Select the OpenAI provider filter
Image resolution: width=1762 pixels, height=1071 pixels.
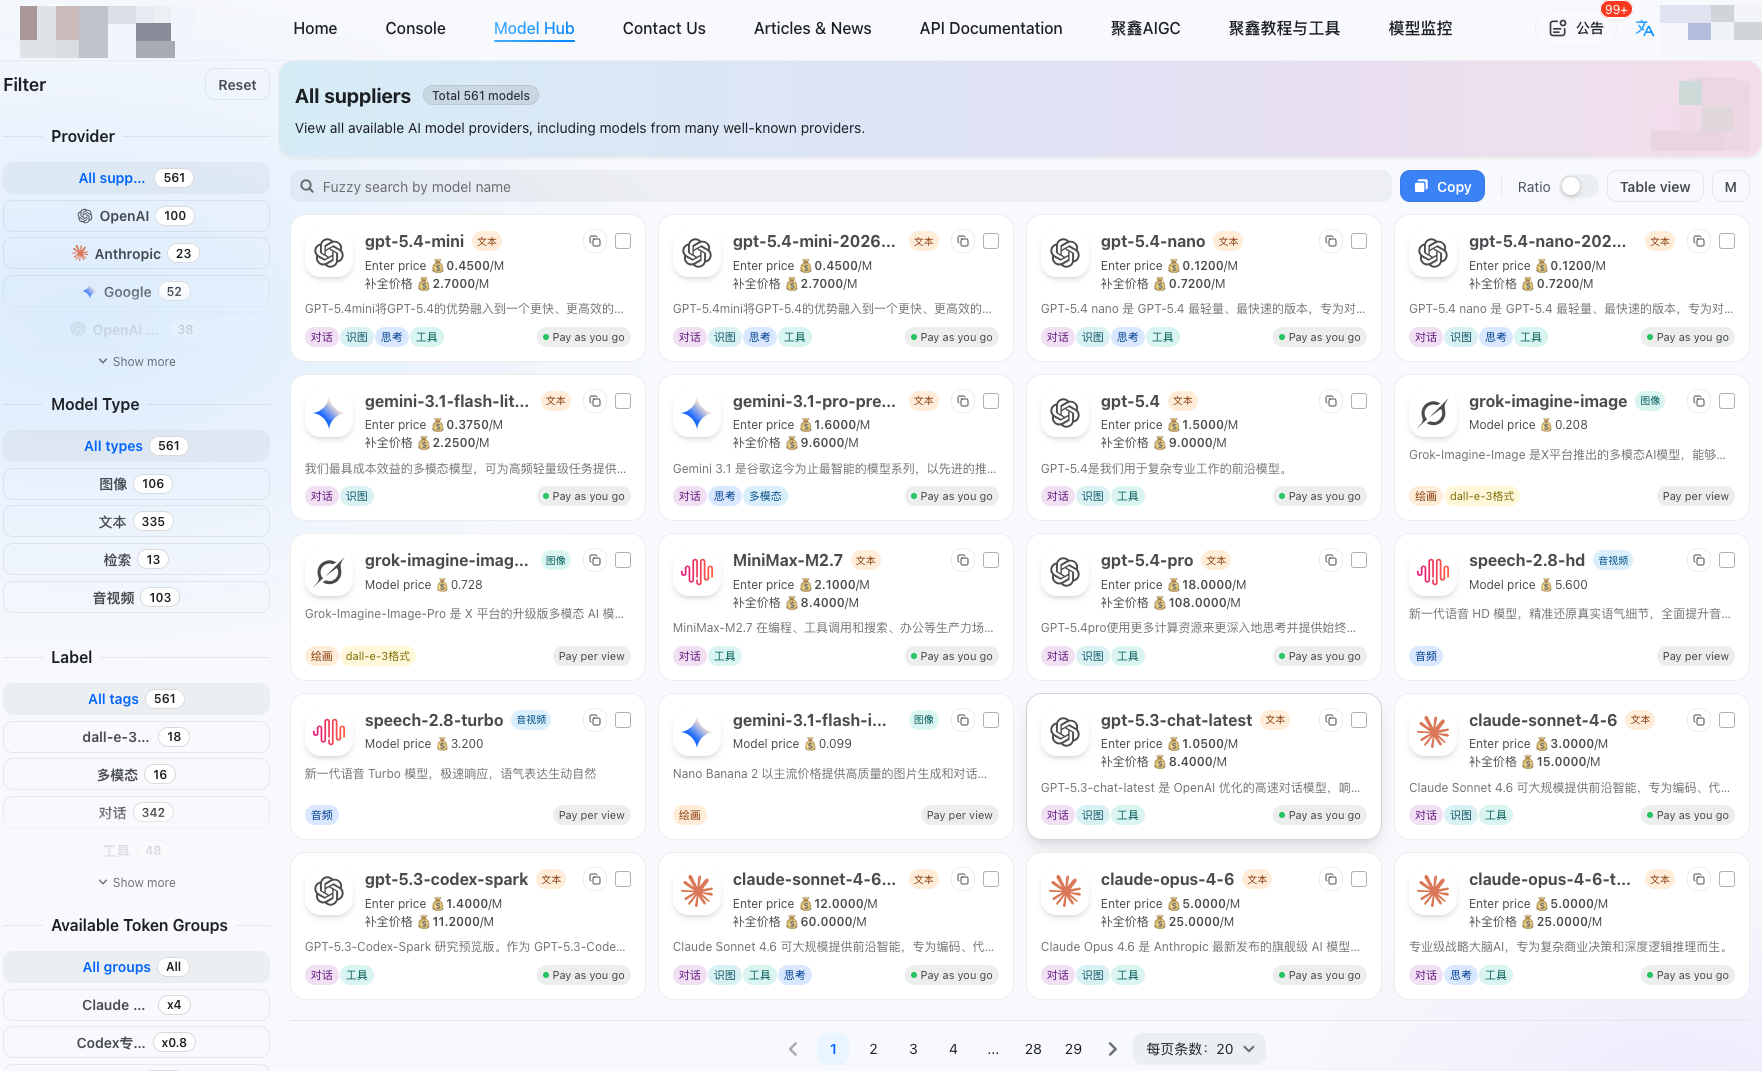136,215
